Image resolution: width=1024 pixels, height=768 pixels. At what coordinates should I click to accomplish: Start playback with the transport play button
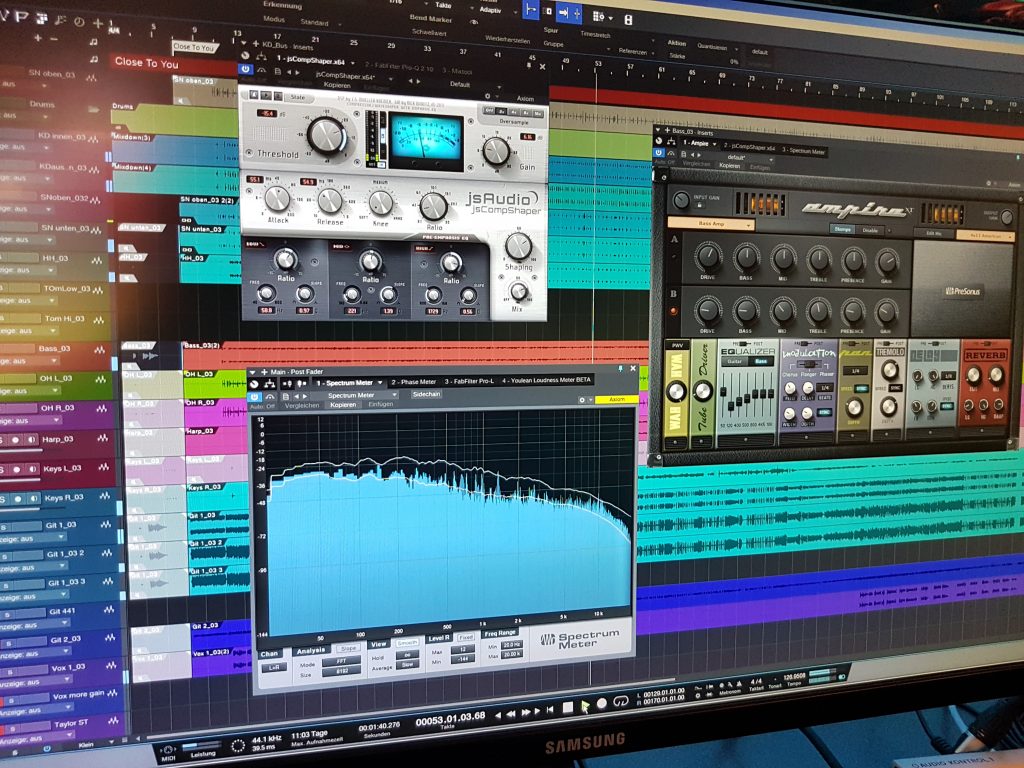pyautogui.click(x=584, y=706)
